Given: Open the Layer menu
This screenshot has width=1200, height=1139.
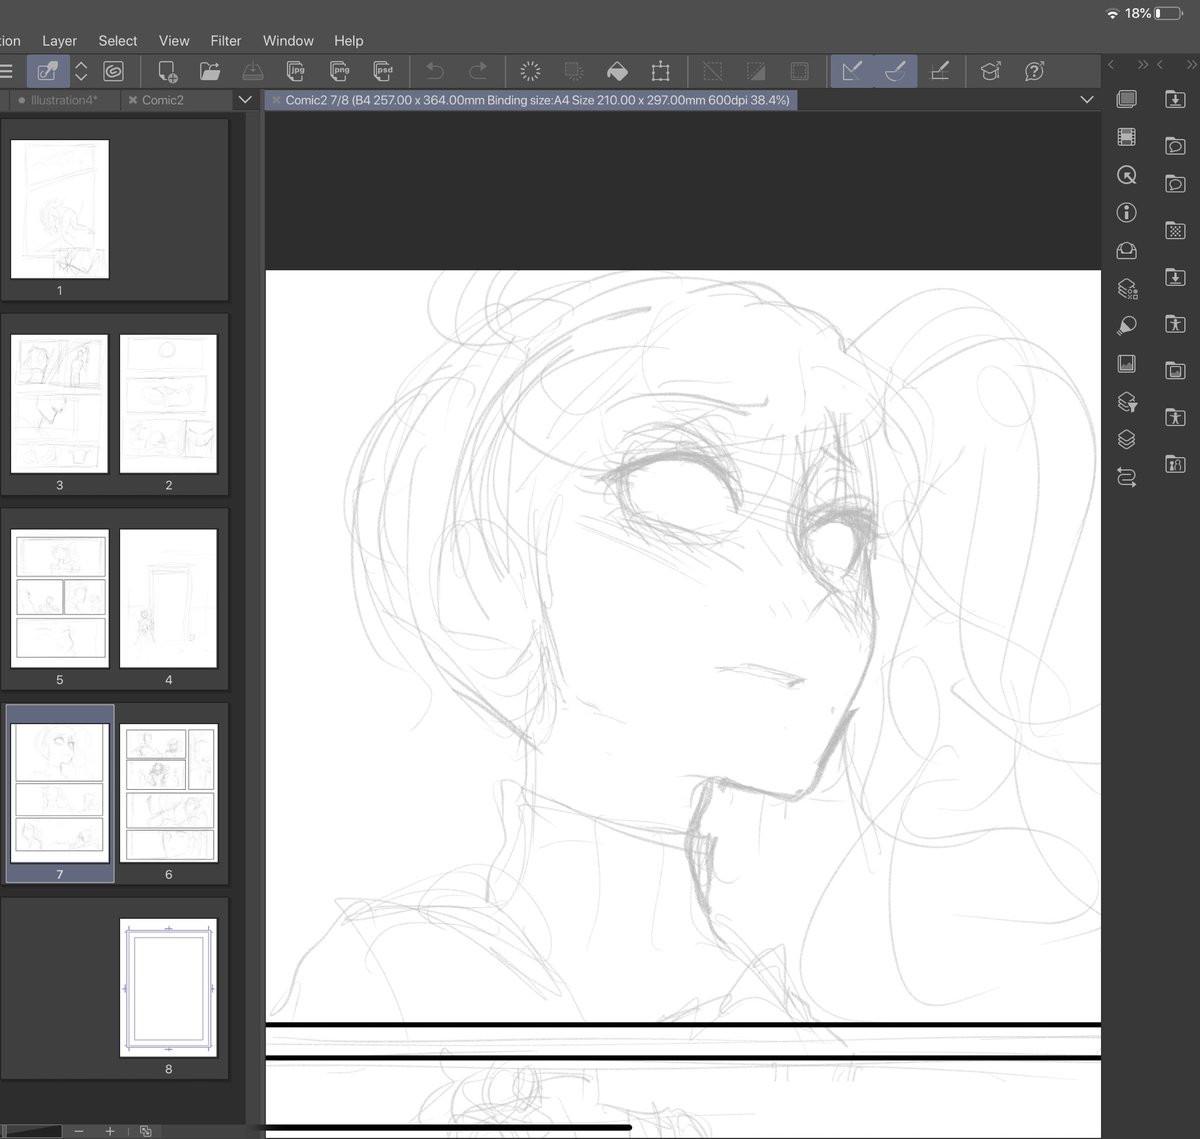Looking at the screenshot, I should point(59,41).
